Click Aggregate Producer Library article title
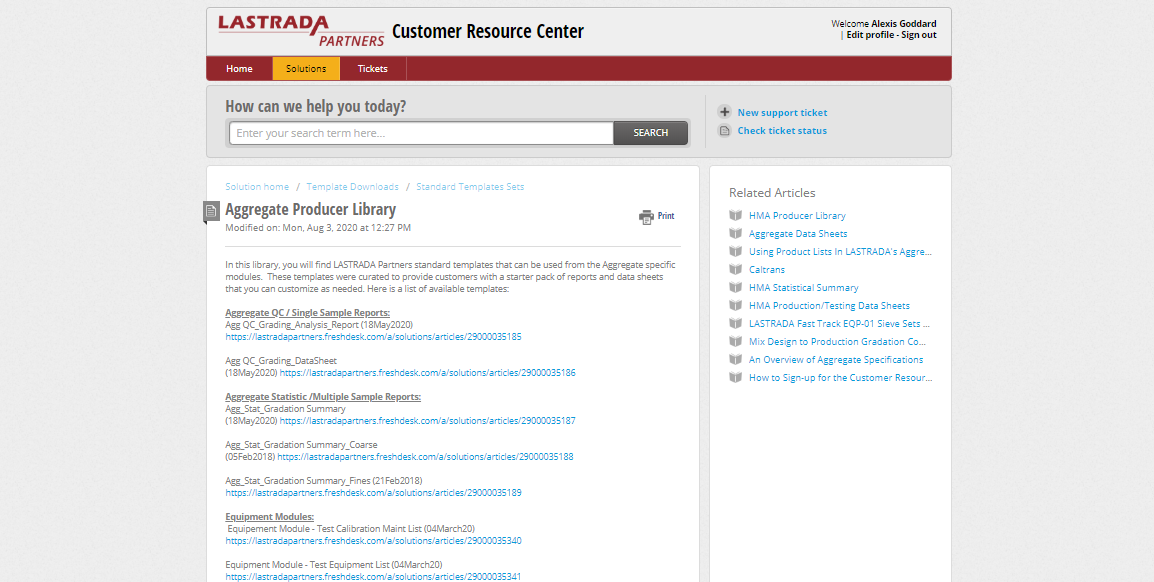The width and height of the screenshot is (1154, 582). click(x=311, y=210)
